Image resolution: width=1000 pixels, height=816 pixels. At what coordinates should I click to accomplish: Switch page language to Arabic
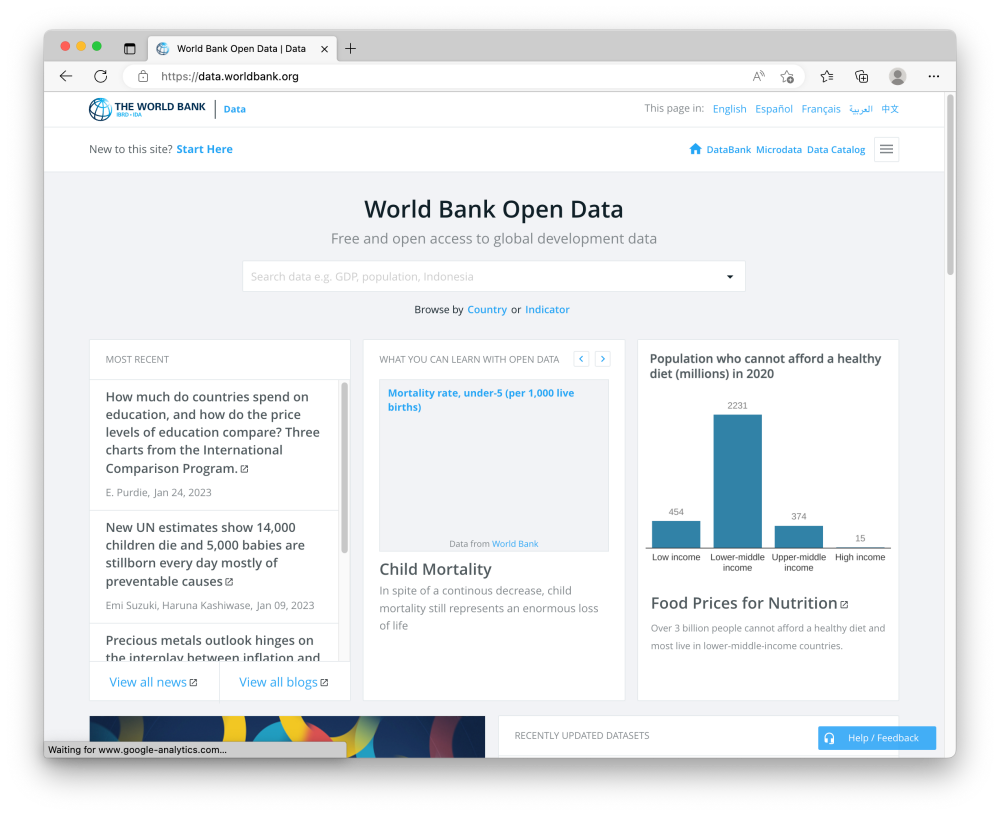860,109
